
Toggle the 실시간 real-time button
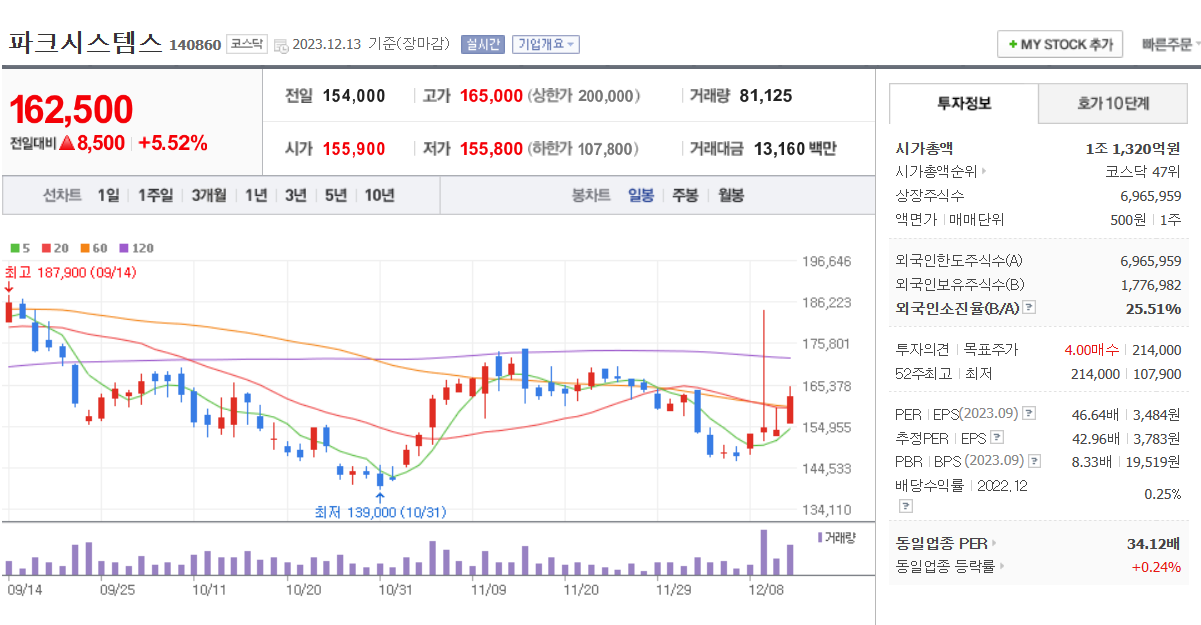tap(482, 44)
